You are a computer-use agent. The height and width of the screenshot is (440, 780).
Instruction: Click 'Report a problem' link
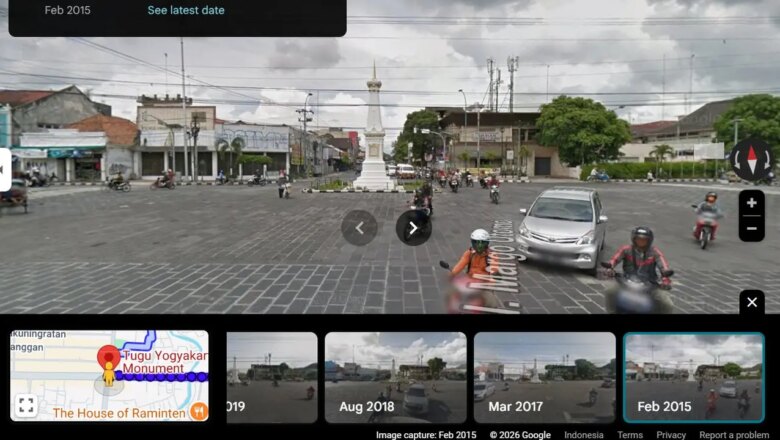[x=734, y=435]
